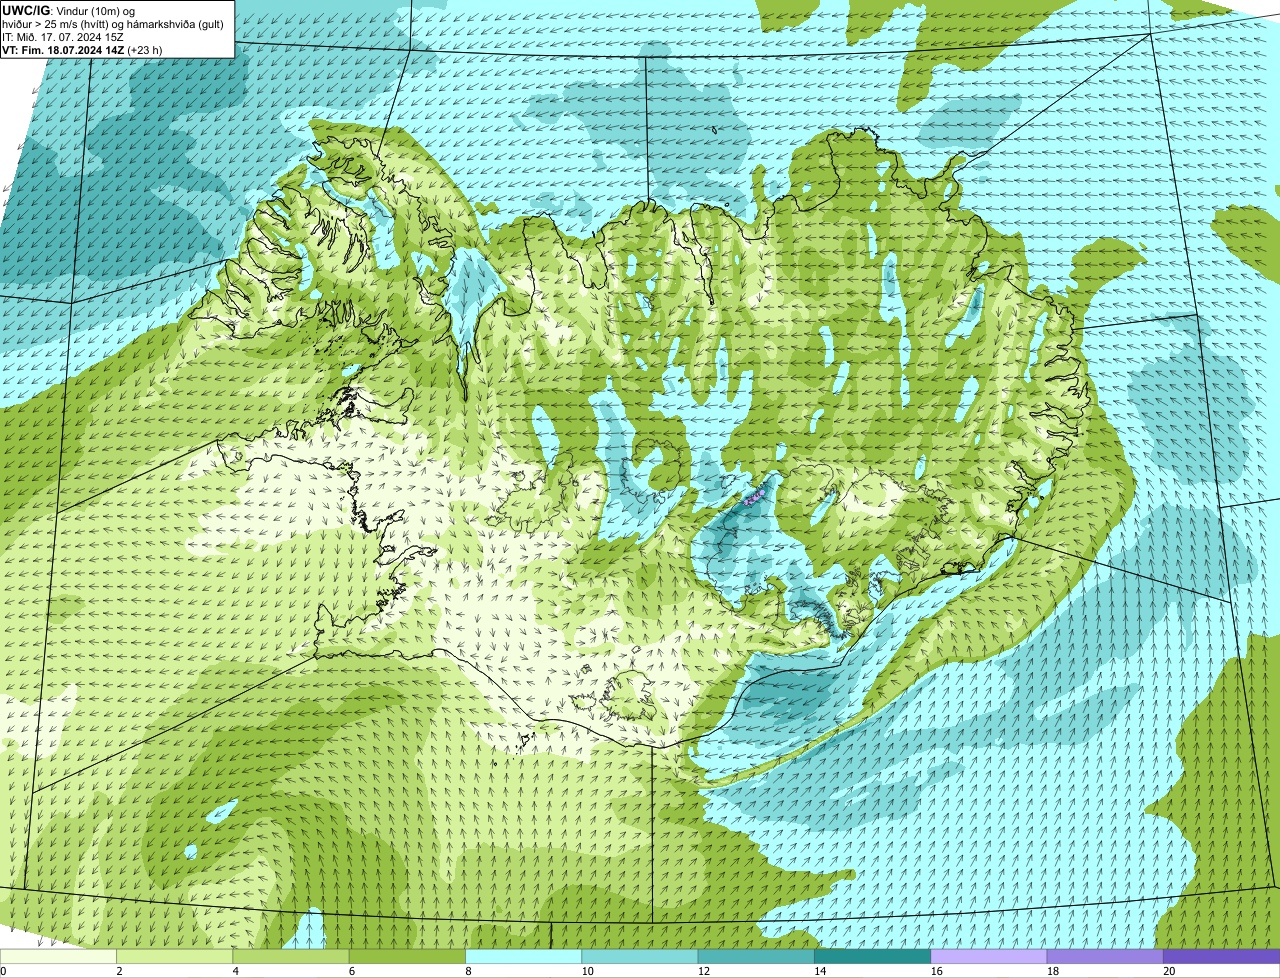Click the legend scale label '18'
Viewport: 1280px width, 978px height.
point(1052,971)
